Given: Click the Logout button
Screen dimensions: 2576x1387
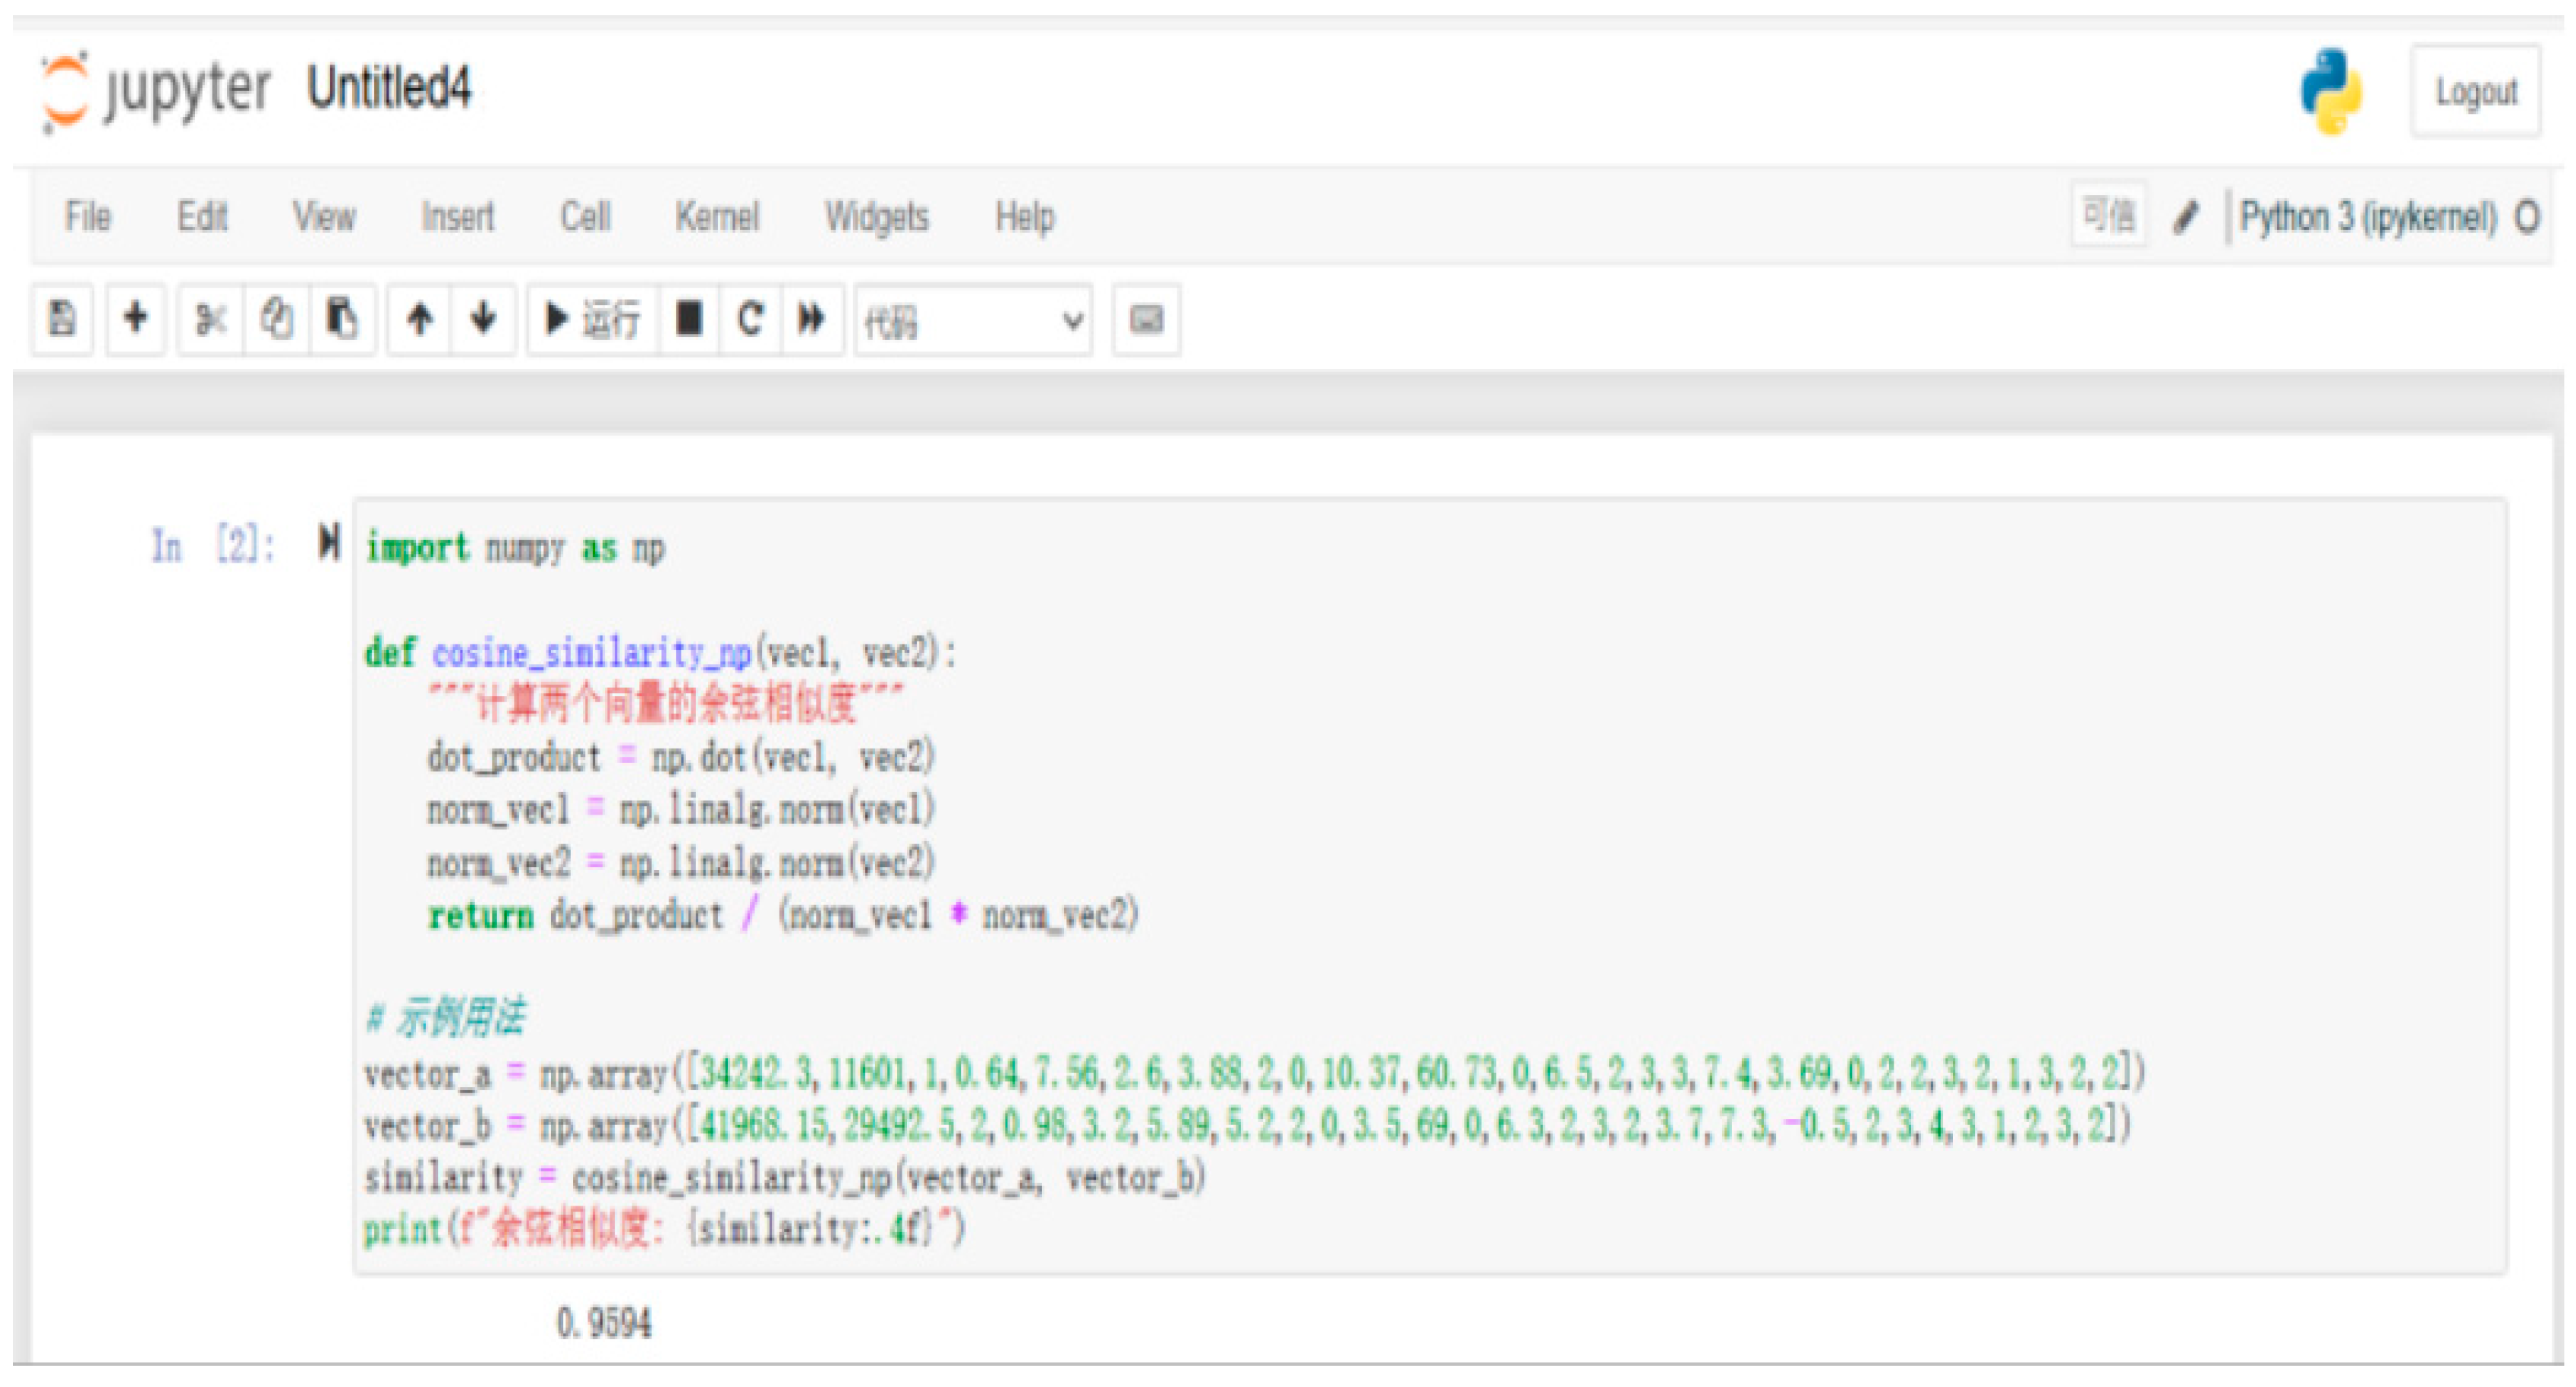Looking at the screenshot, I should [2475, 92].
